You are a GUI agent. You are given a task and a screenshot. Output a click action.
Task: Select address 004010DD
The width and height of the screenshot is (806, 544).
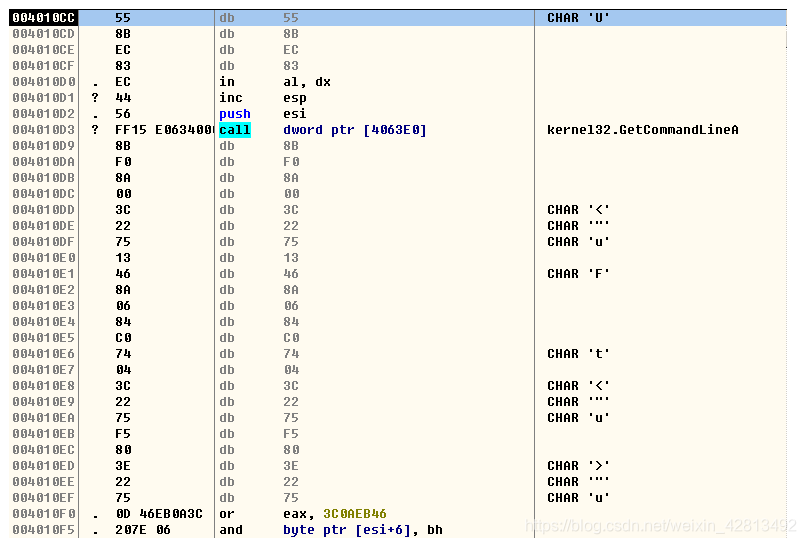click(44, 210)
